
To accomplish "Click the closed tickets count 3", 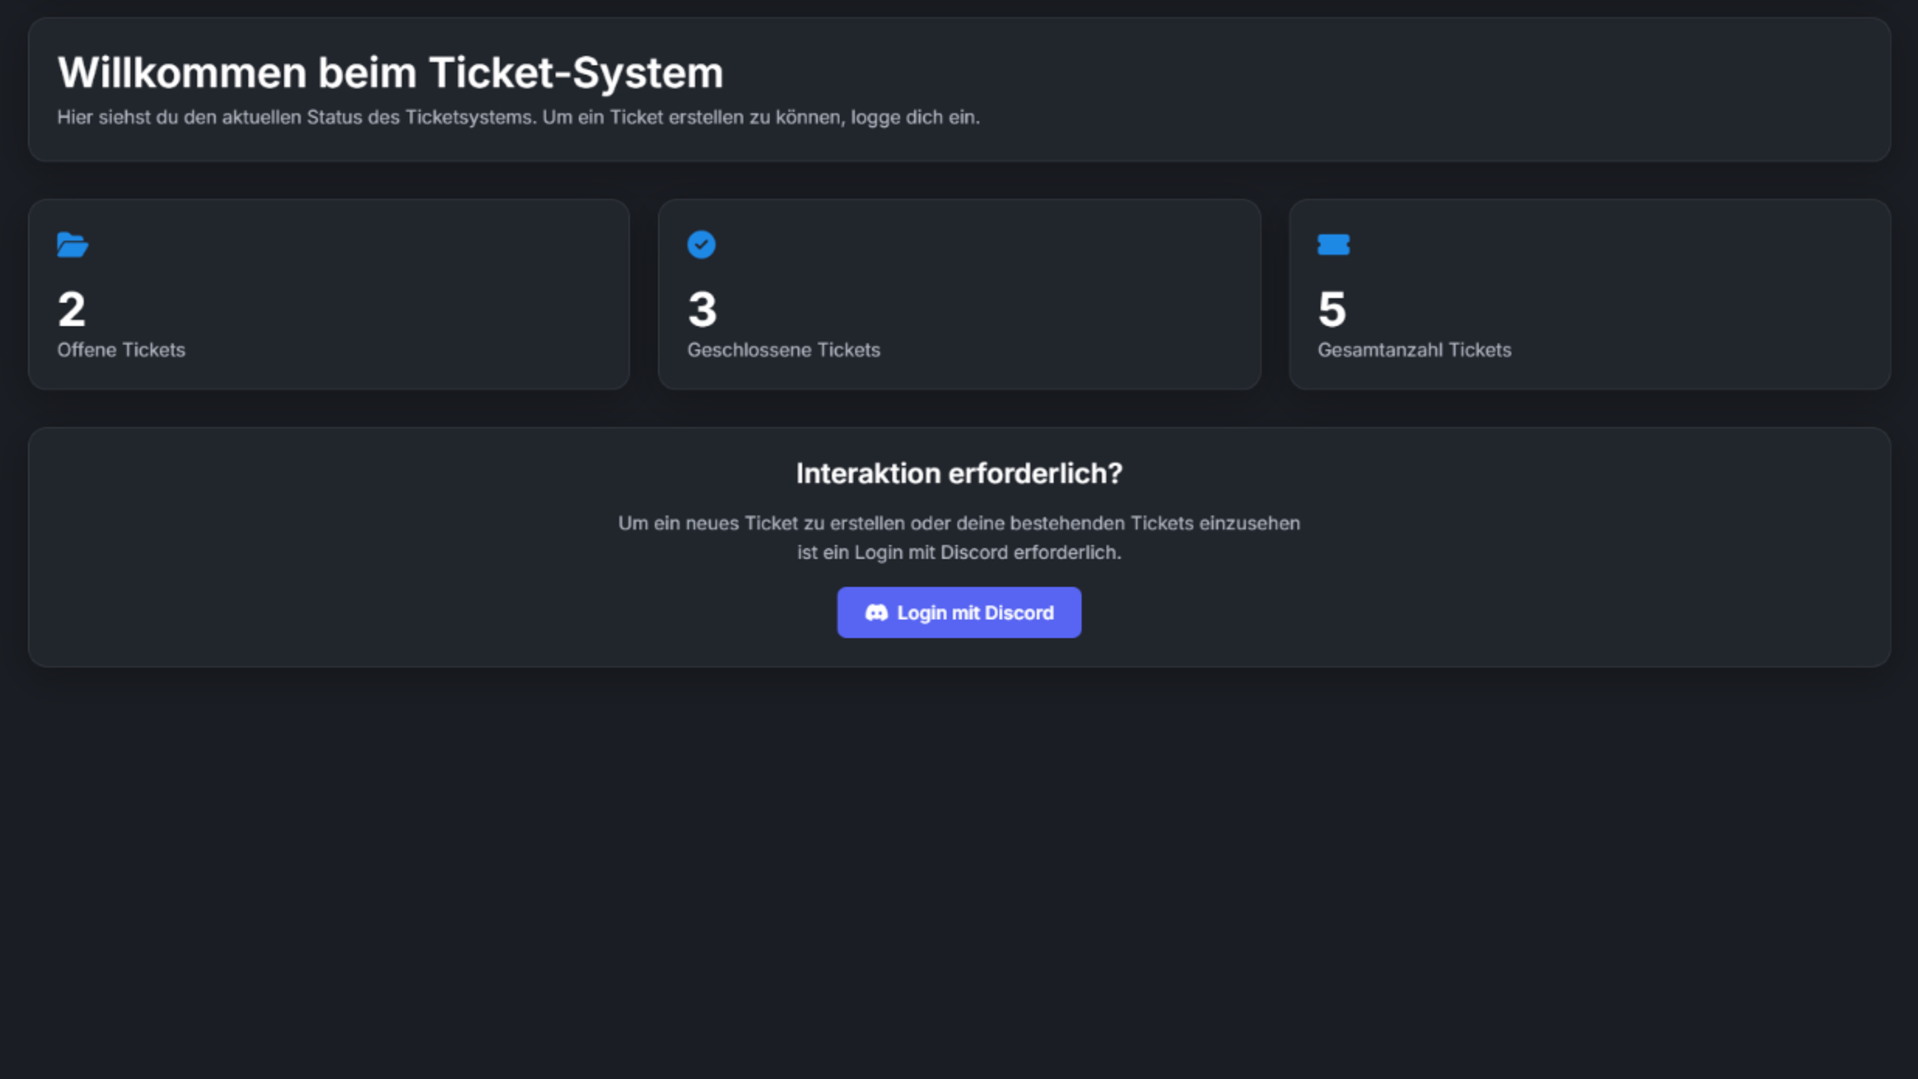I will 702,309.
